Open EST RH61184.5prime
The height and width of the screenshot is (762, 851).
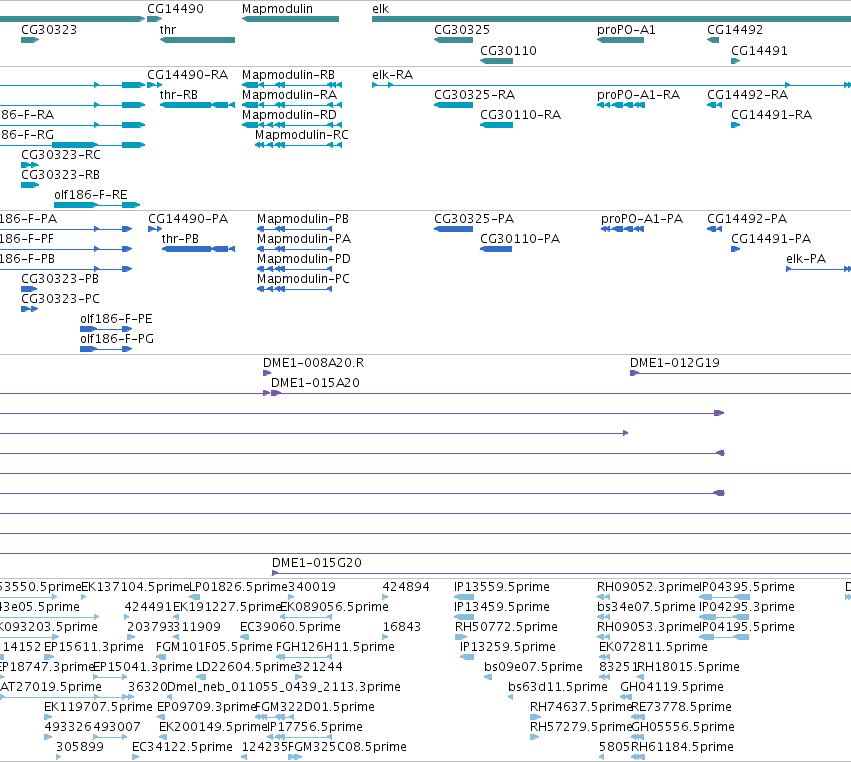click(682, 747)
